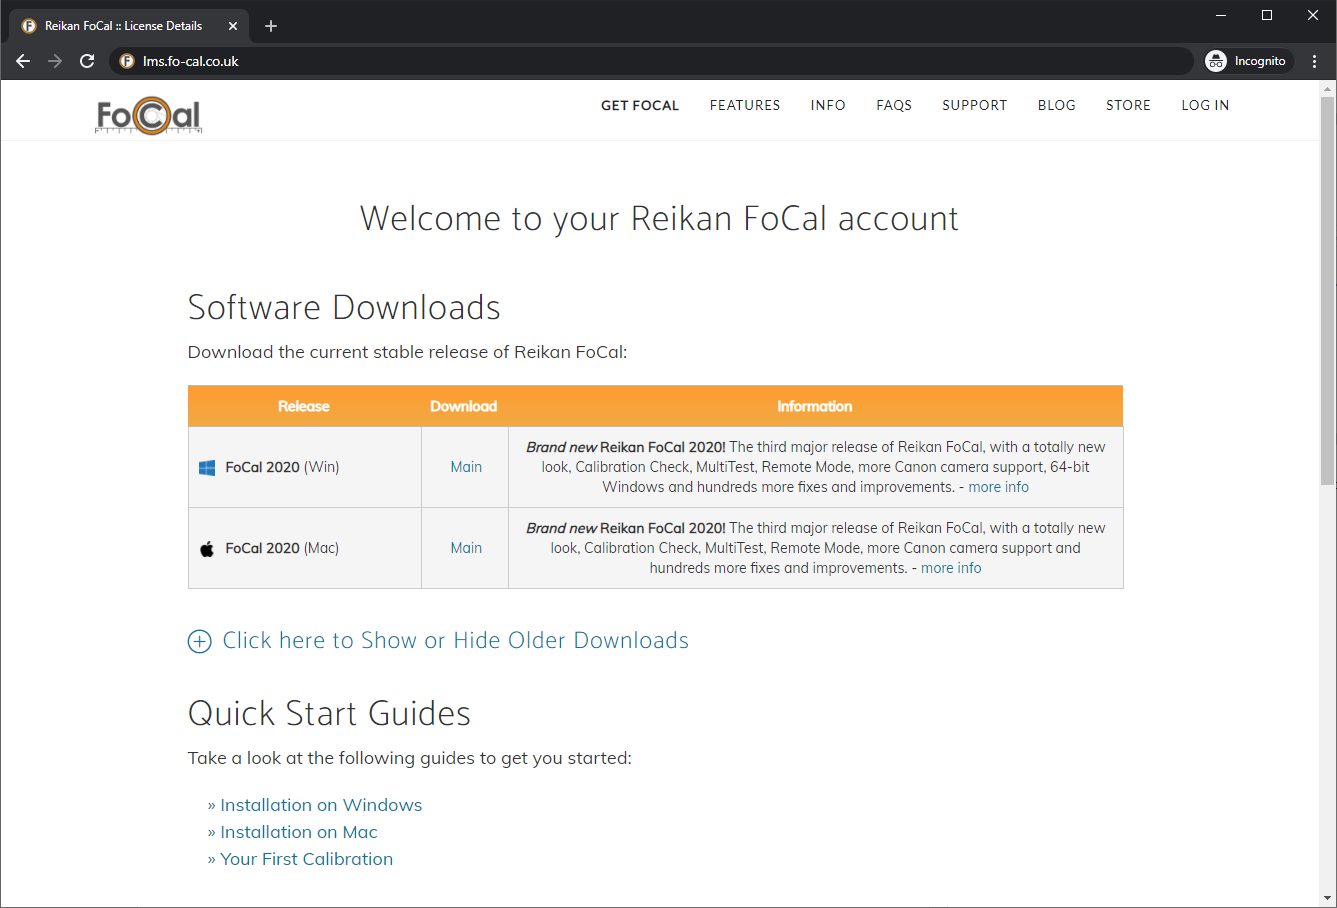Open FAQS menu item
1337x908 pixels.
[x=894, y=105]
